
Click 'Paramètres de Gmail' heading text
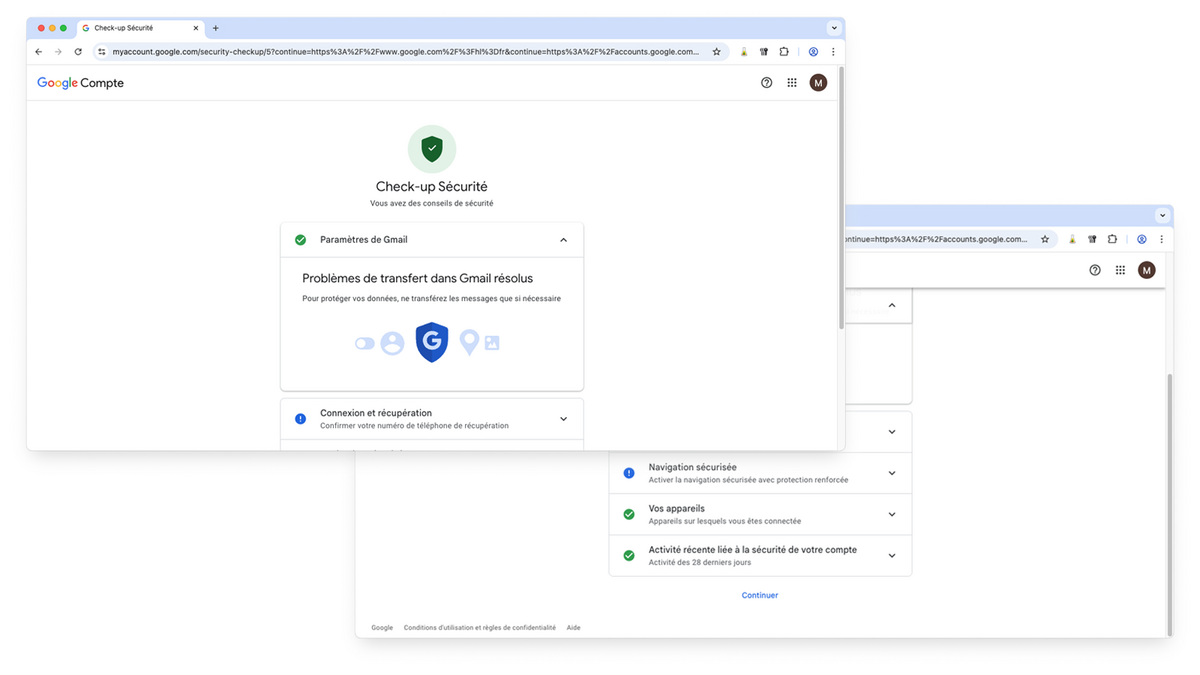coord(364,240)
